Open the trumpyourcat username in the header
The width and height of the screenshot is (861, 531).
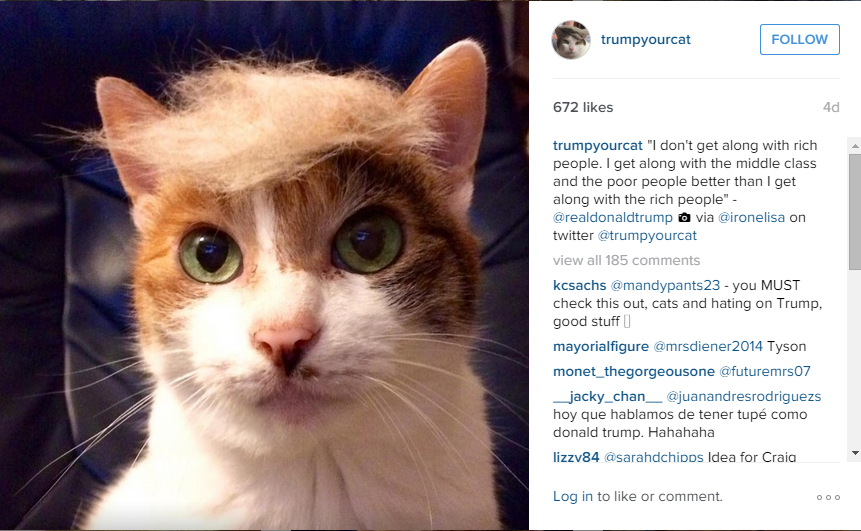point(646,40)
